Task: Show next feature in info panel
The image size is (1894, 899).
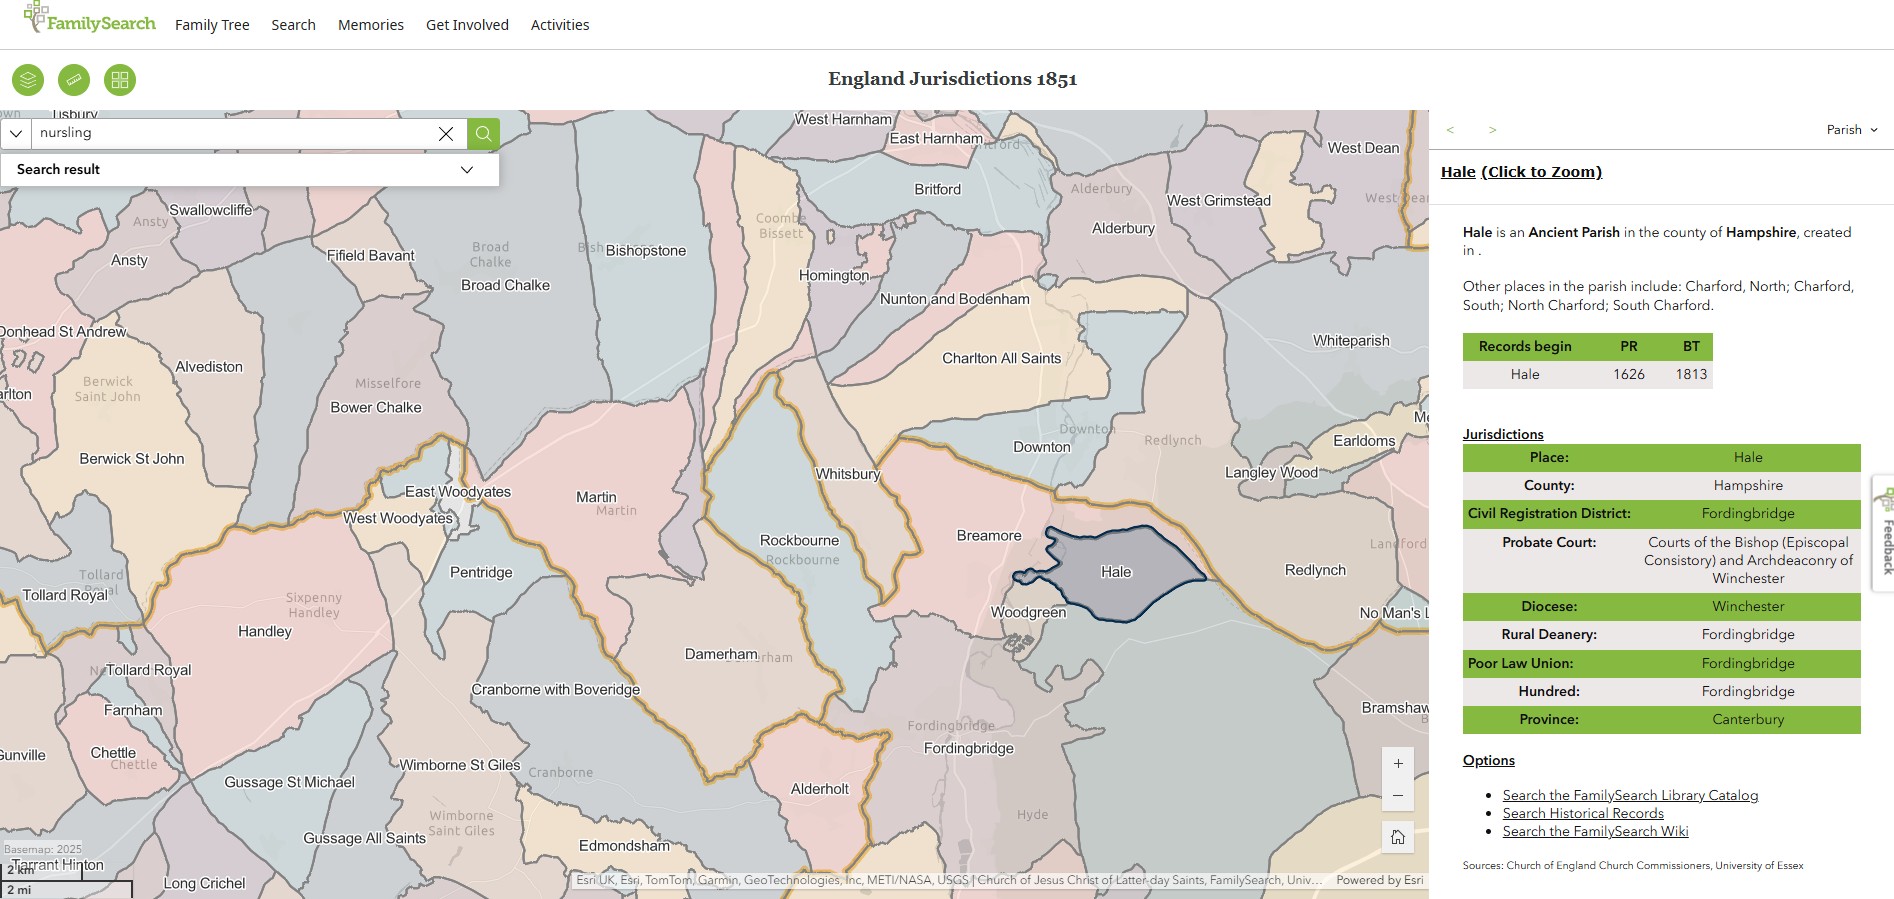Action: point(1492,130)
